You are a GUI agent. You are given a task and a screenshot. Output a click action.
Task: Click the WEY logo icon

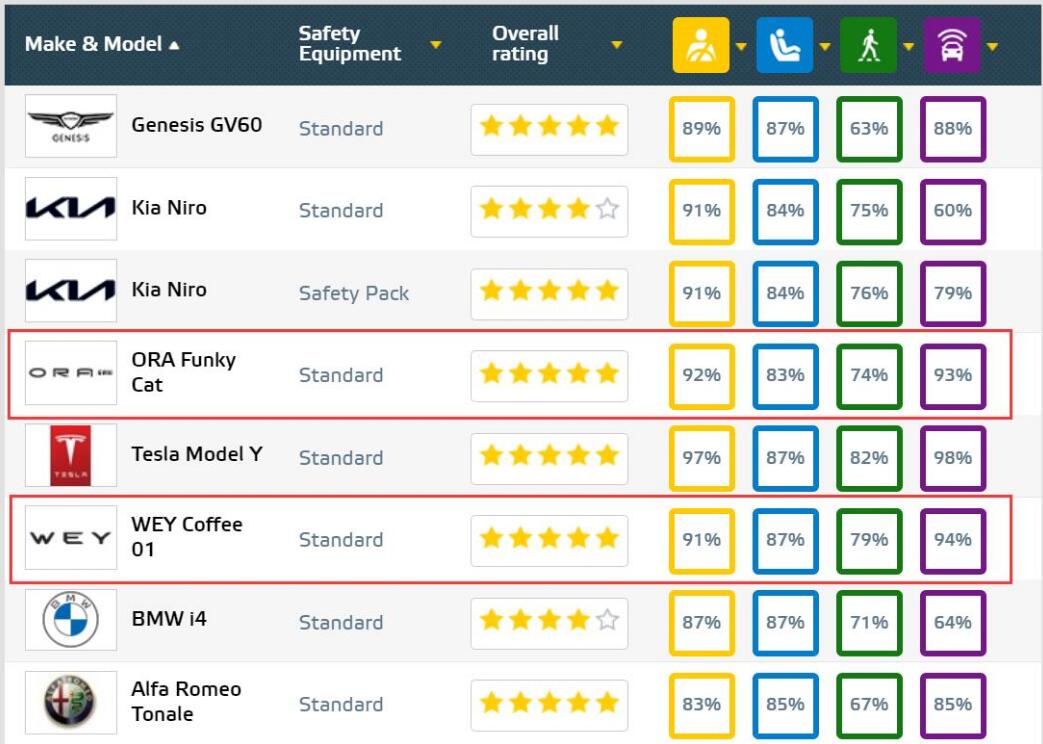tap(70, 538)
